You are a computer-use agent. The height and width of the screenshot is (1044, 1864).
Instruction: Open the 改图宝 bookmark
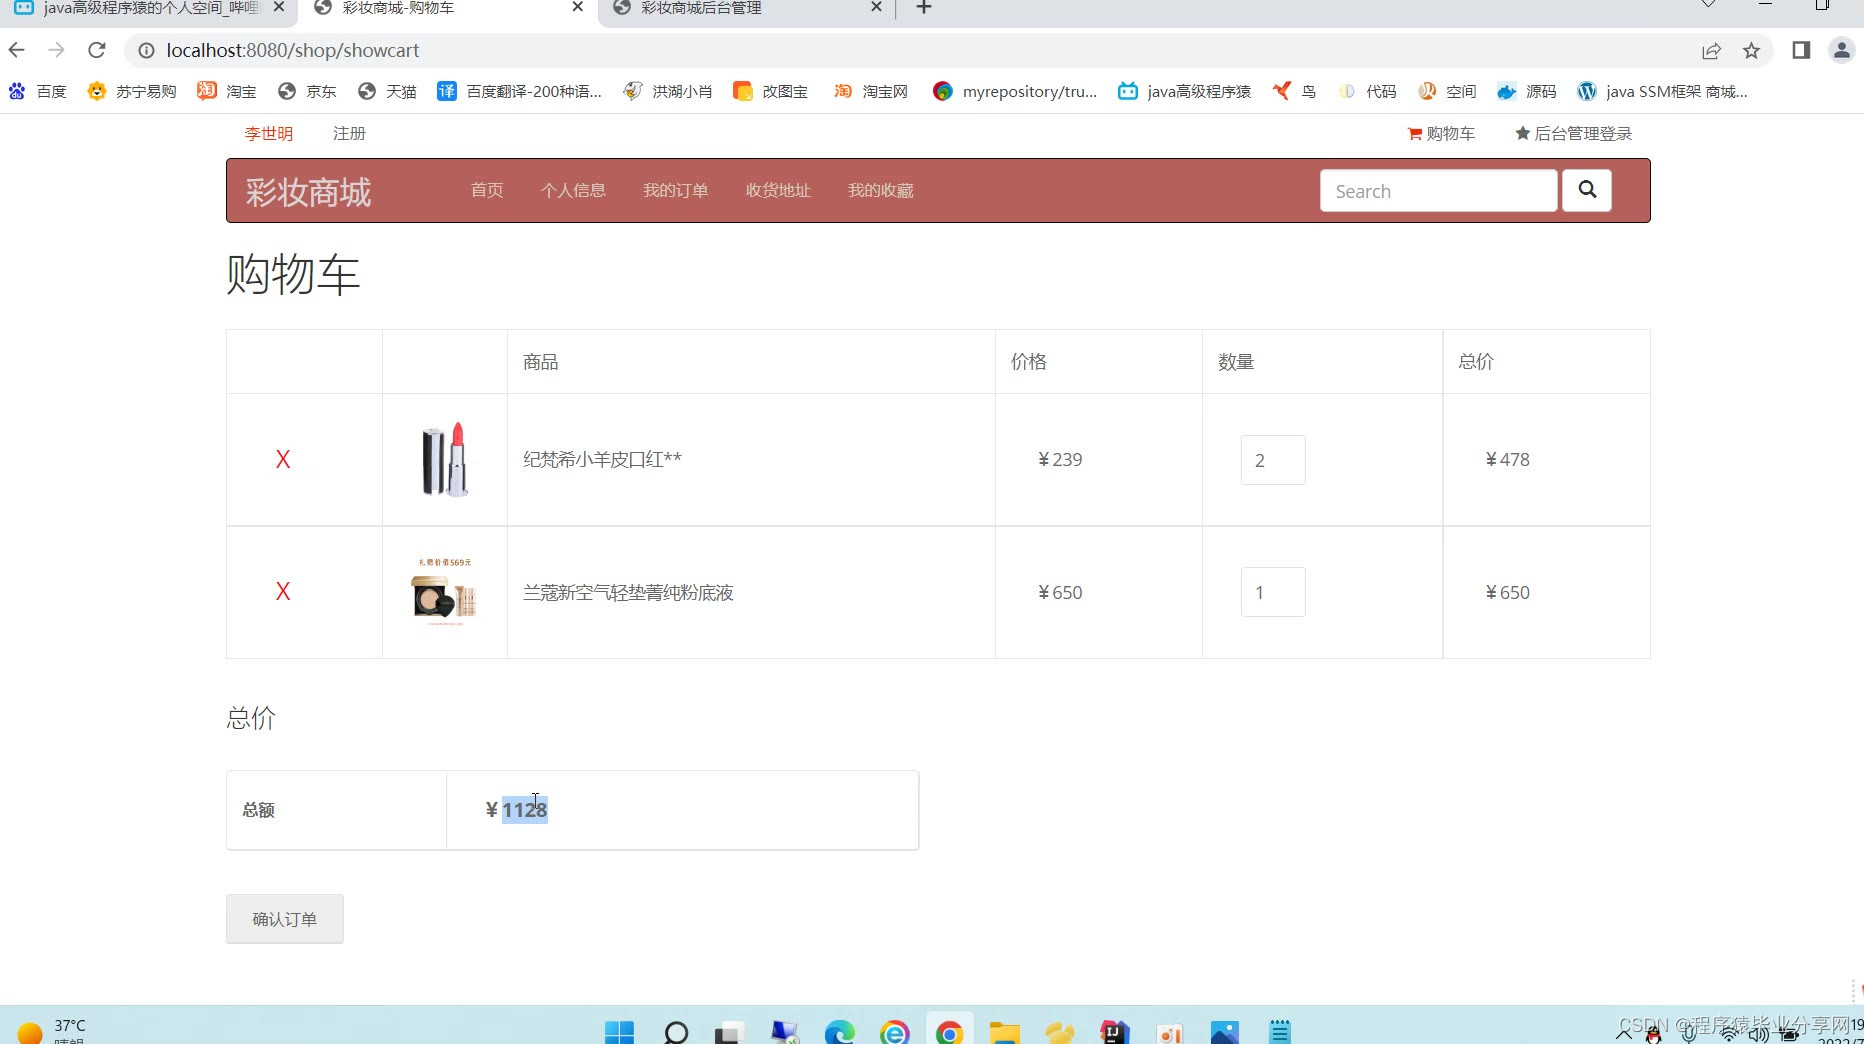pos(771,91)
